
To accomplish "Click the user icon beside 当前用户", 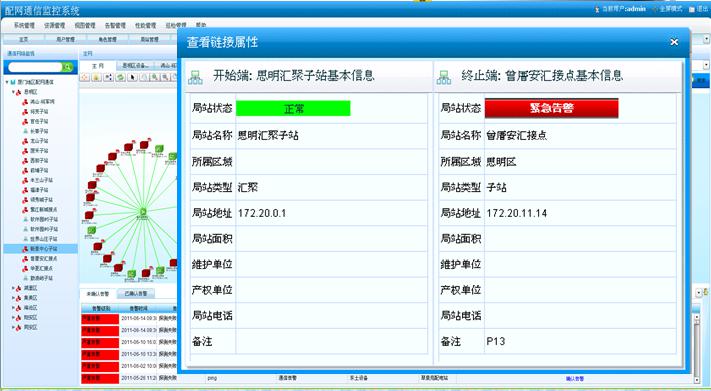I will pyautogui.click(x=597, y=9).
